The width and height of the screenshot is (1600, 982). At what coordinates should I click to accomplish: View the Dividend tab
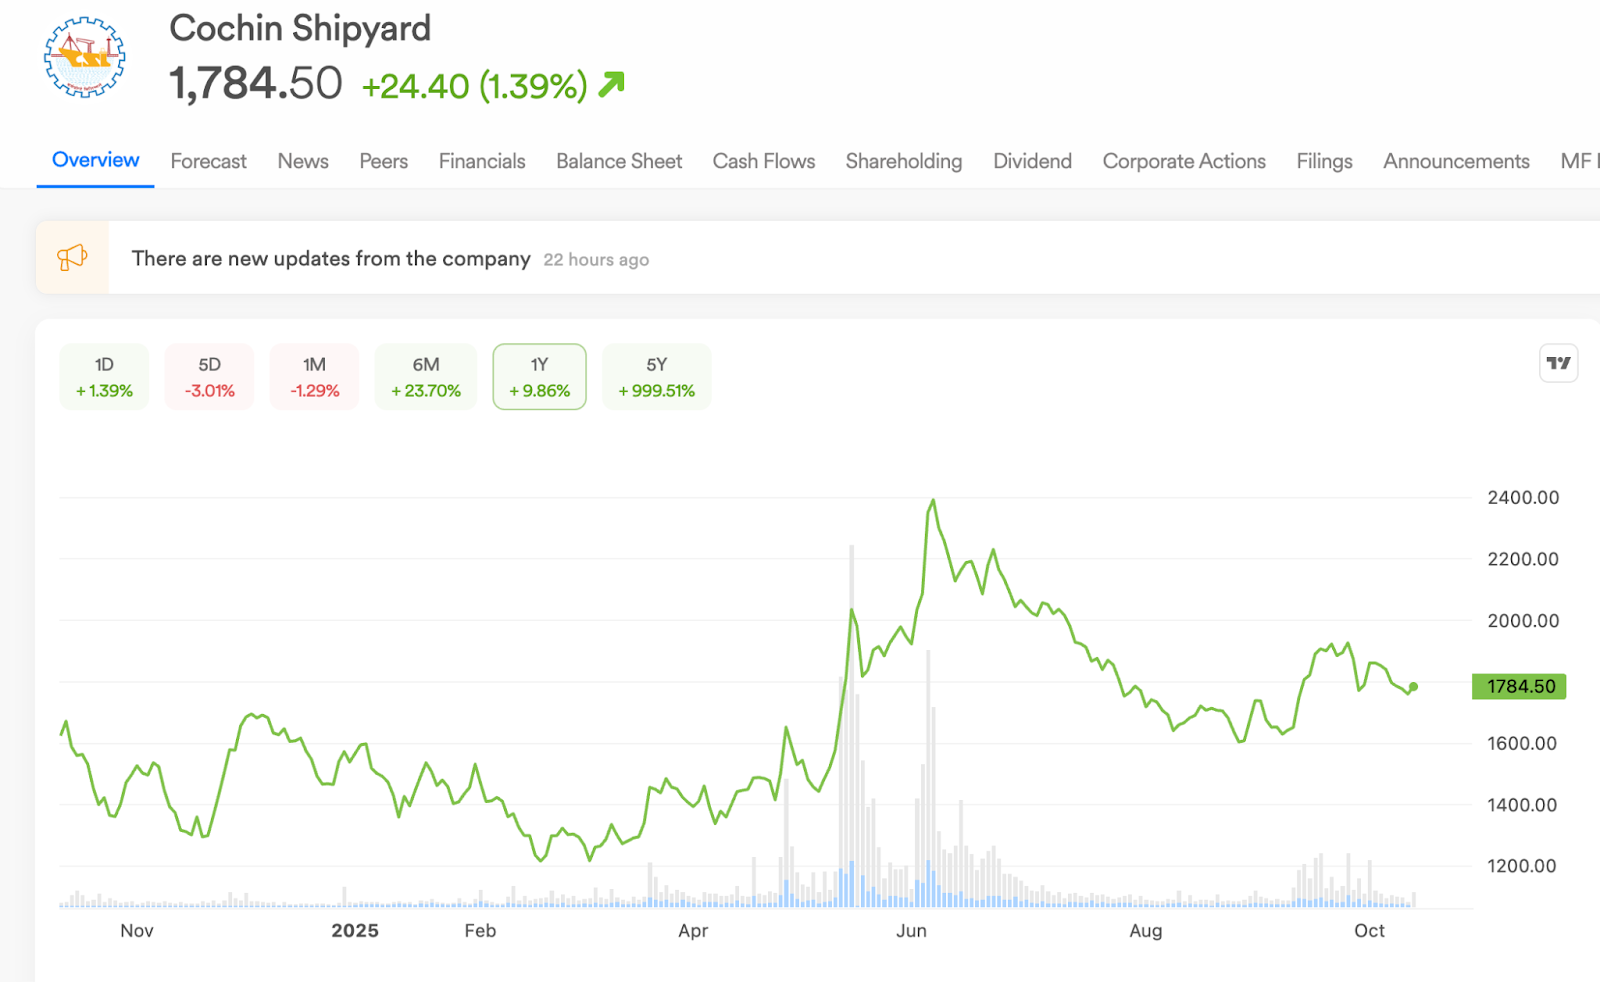pos(1032,161)
